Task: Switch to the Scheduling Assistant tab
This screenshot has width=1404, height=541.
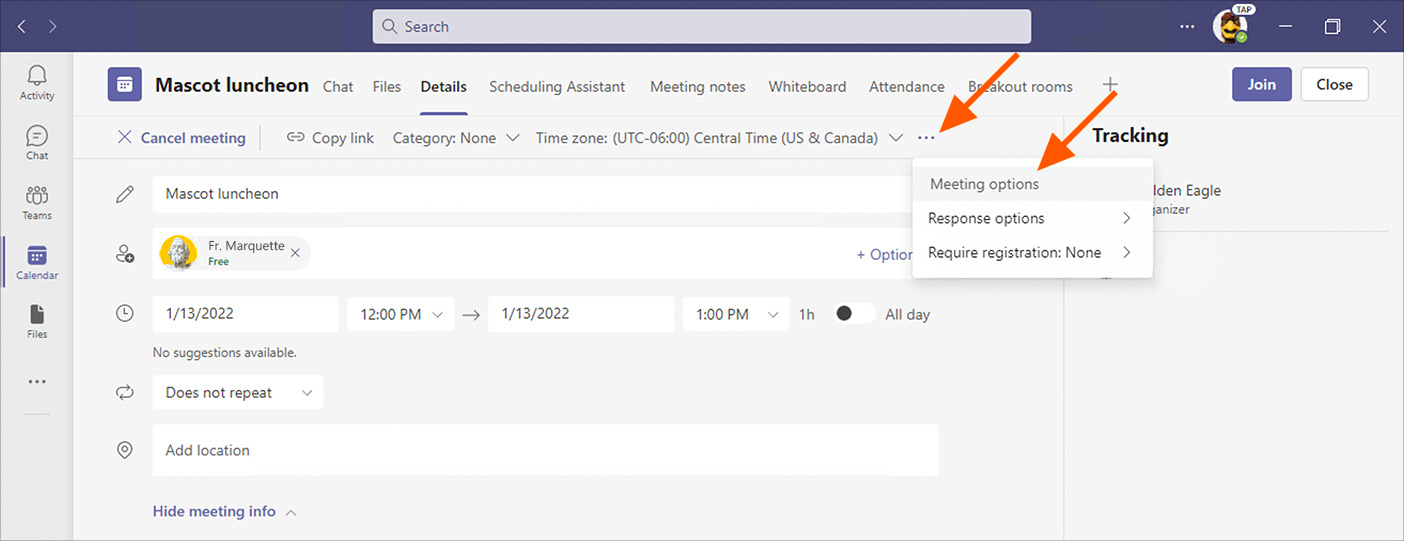Action: pos(557,86)
